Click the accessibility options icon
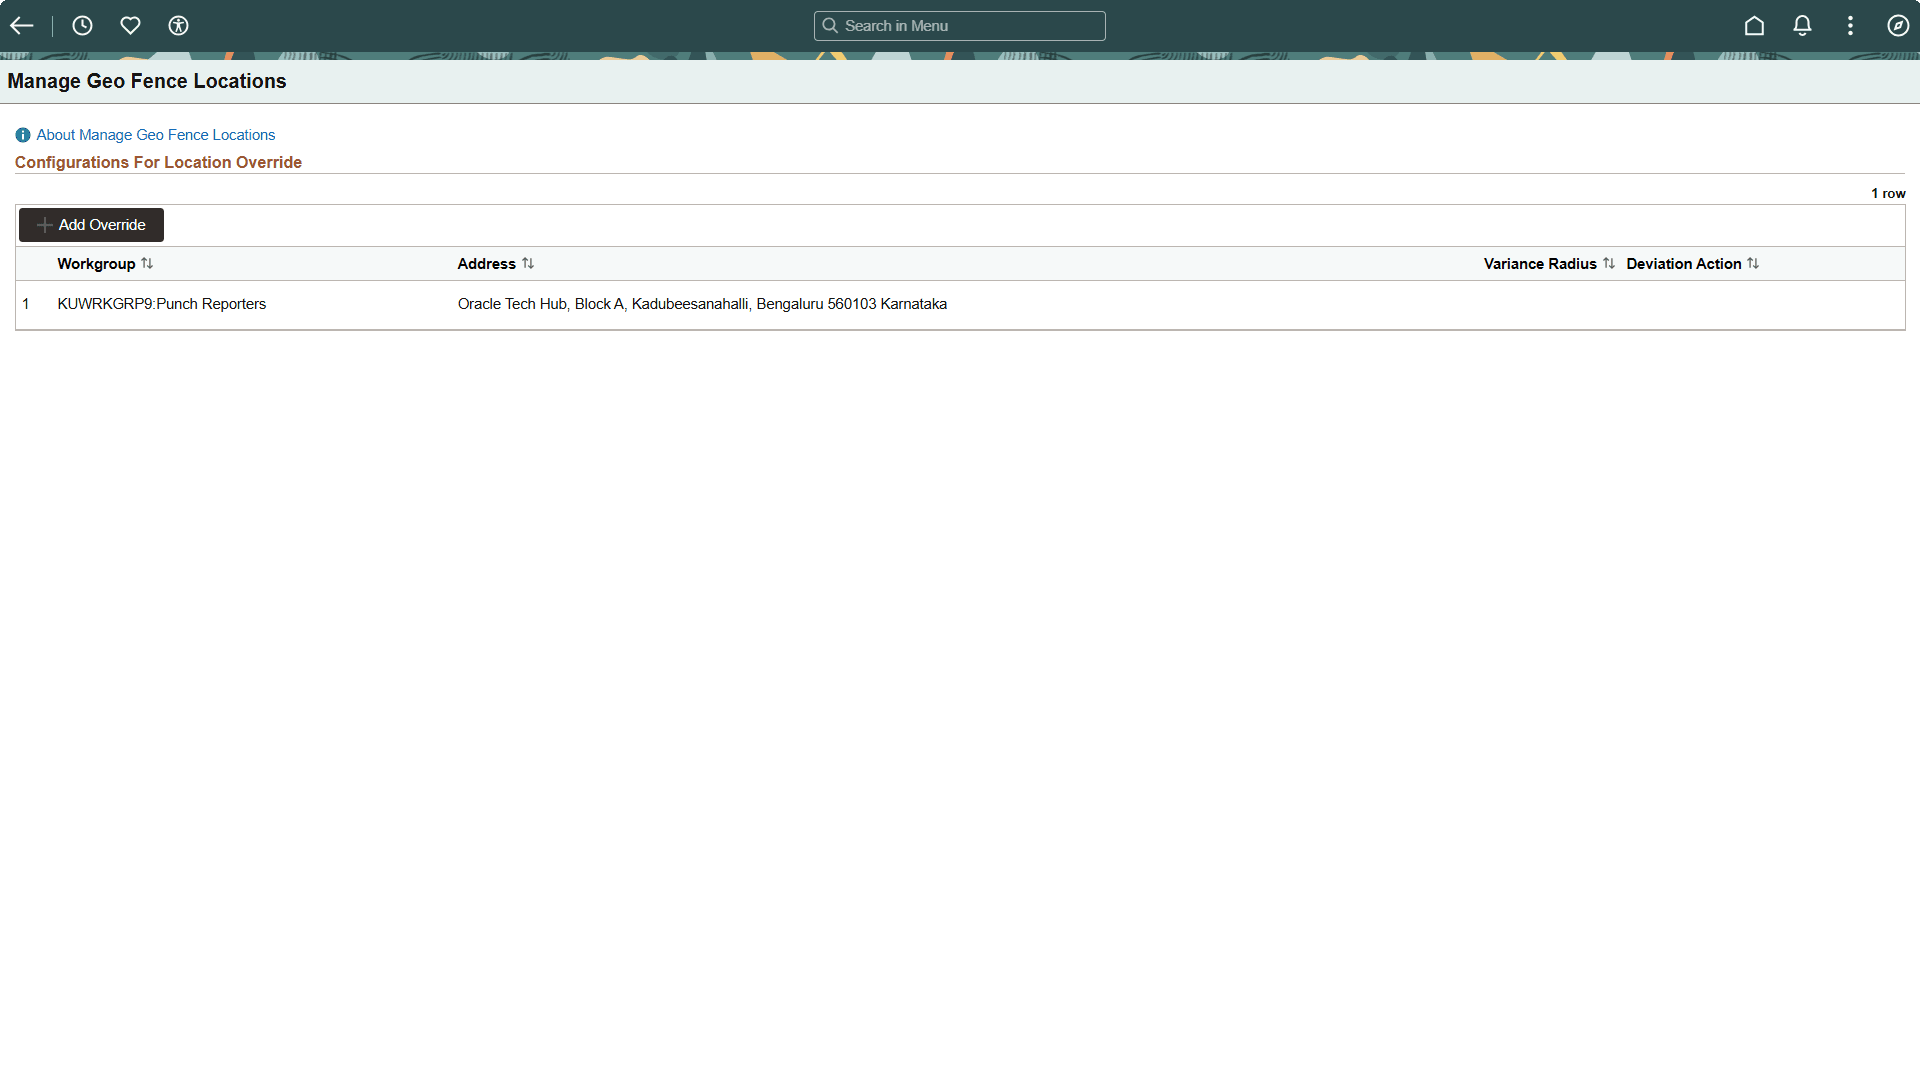 pos(178,25)
